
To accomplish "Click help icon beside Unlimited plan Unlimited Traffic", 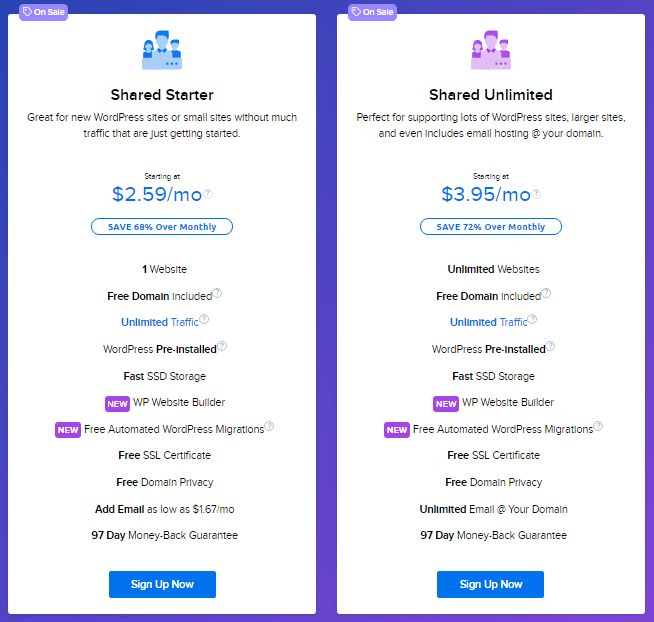I will click(x=532, y=320).
